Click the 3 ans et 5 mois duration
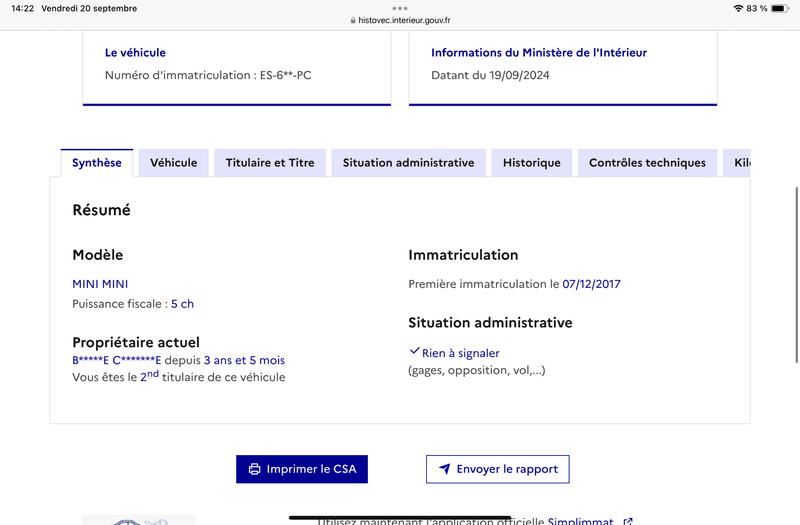The width and height of the screenshot is (800, 525). tap(244, 360)
